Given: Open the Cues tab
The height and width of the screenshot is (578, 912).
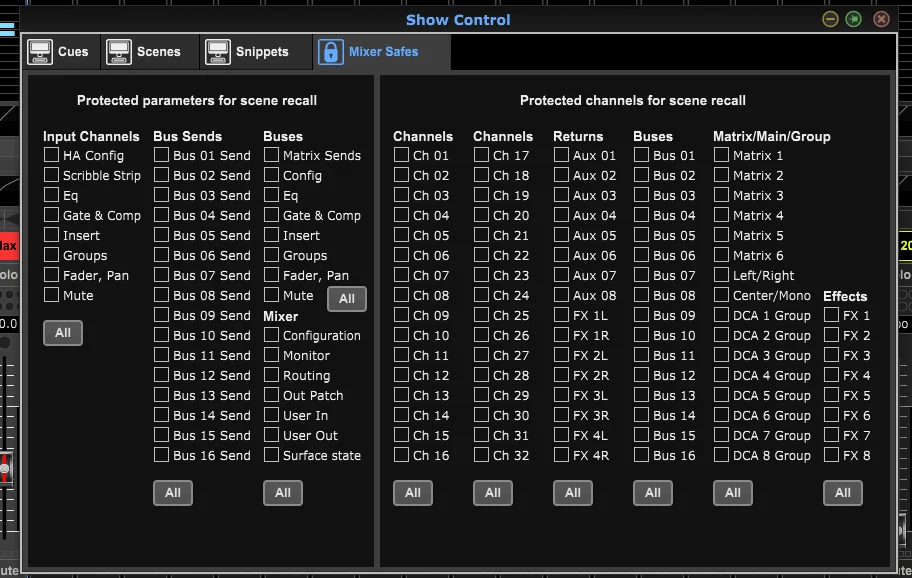Looking at the screenshot, I should point(62,52).
